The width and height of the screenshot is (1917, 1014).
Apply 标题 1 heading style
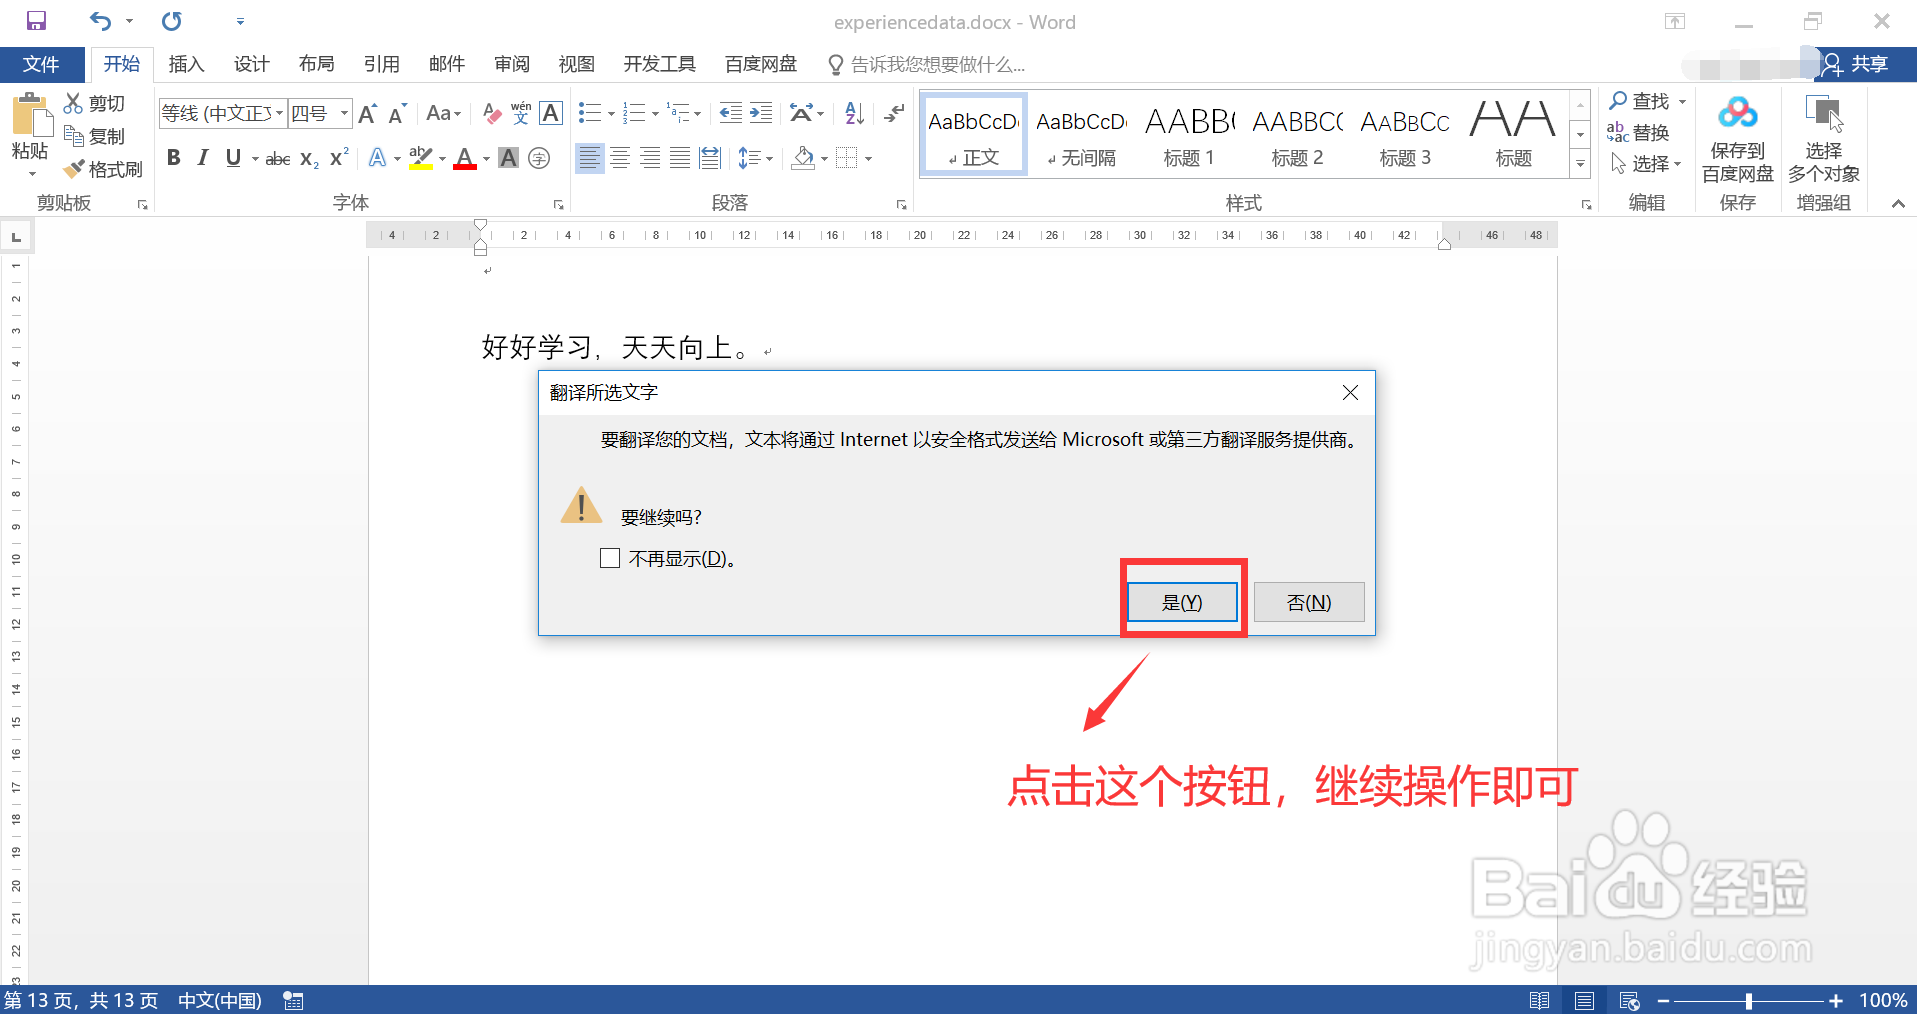(x=1188, y=135)
